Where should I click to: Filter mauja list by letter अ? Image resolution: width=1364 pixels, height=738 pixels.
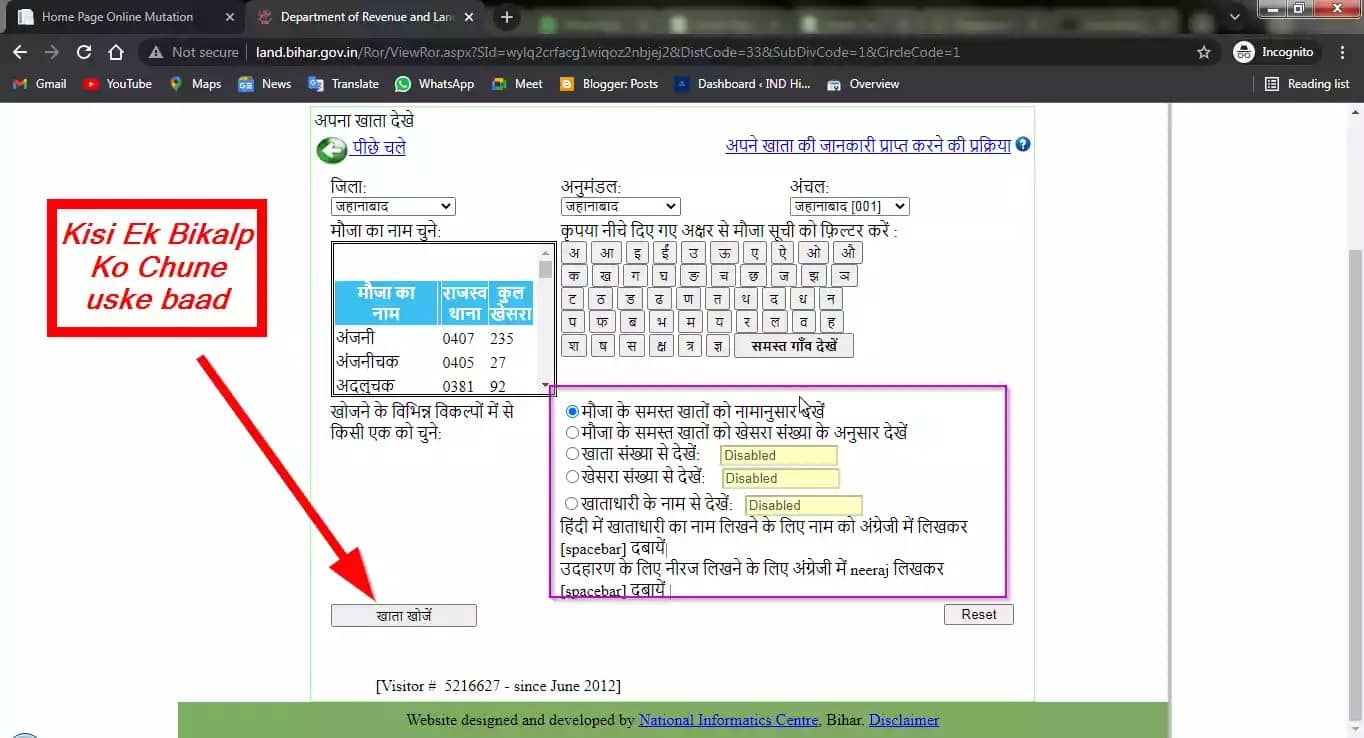point(573,253)
